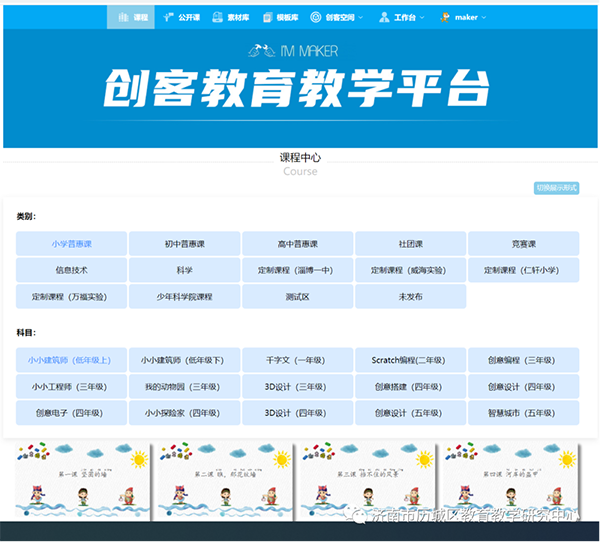
Task: Expand the 工作台 dropdown arrow
Action: [x=423, y=18]
